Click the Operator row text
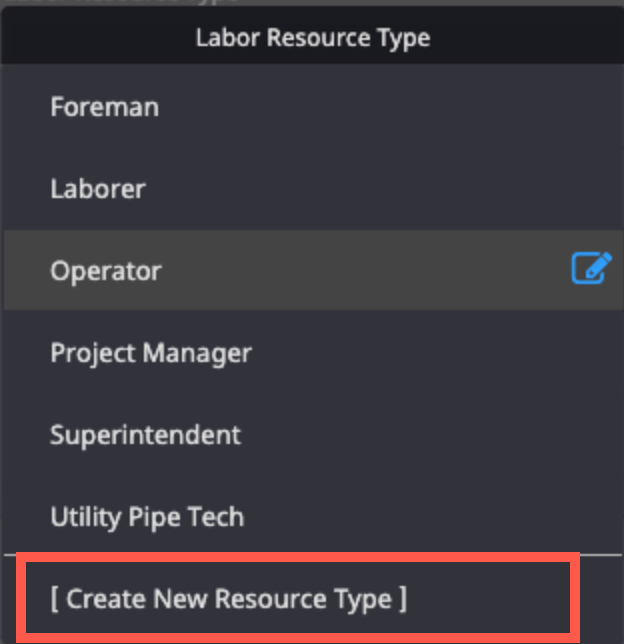 [x=106, y=271]
